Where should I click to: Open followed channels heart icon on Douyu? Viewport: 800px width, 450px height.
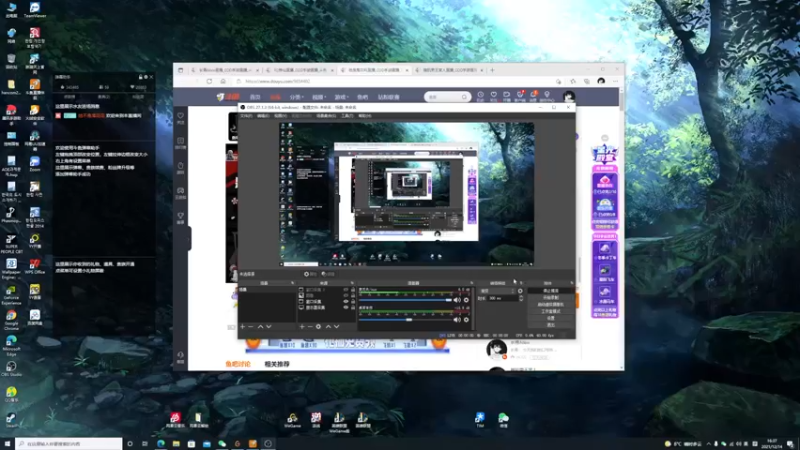tap(493, 96)
